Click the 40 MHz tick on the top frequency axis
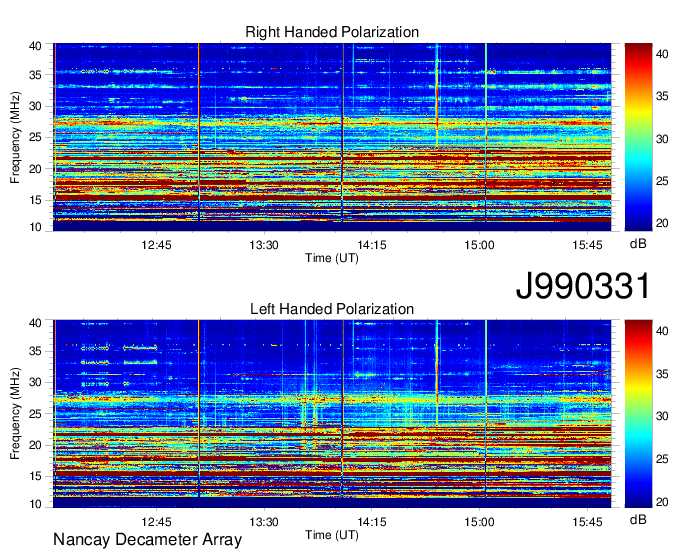 click(x=35, y=46)
